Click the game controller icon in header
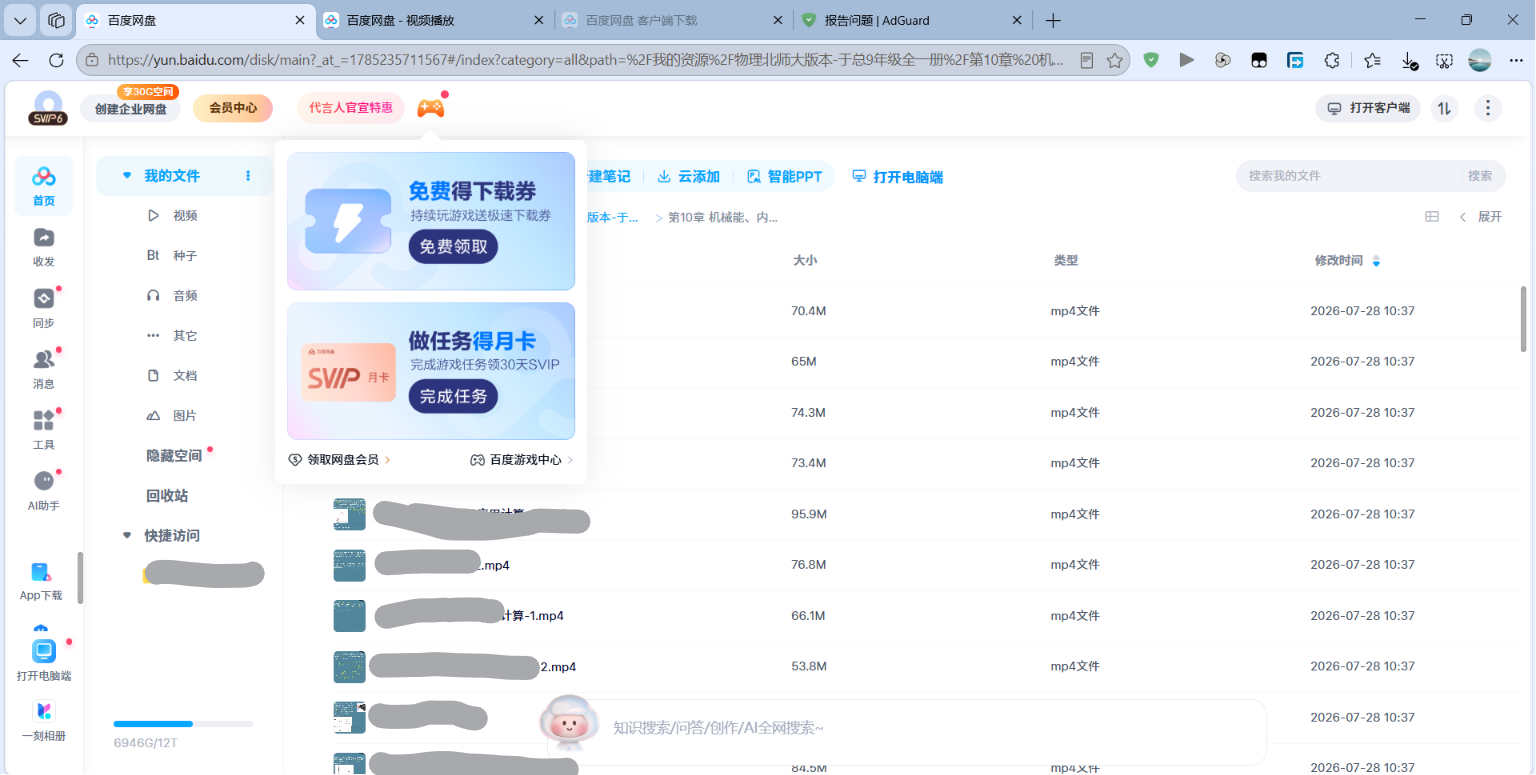The height and width of the screenshot is (775, 1536). point(431,108)
